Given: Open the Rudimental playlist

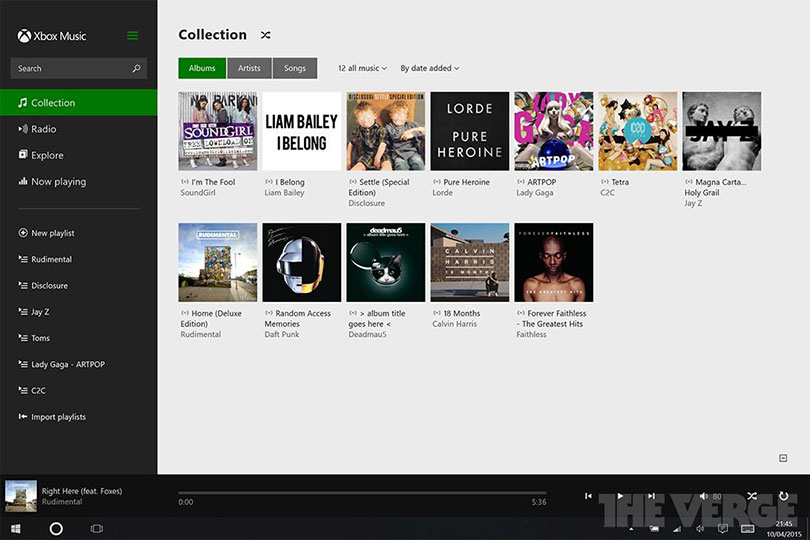Looking at the screenshot, I should pyautogui.click(x=45, y=259).
